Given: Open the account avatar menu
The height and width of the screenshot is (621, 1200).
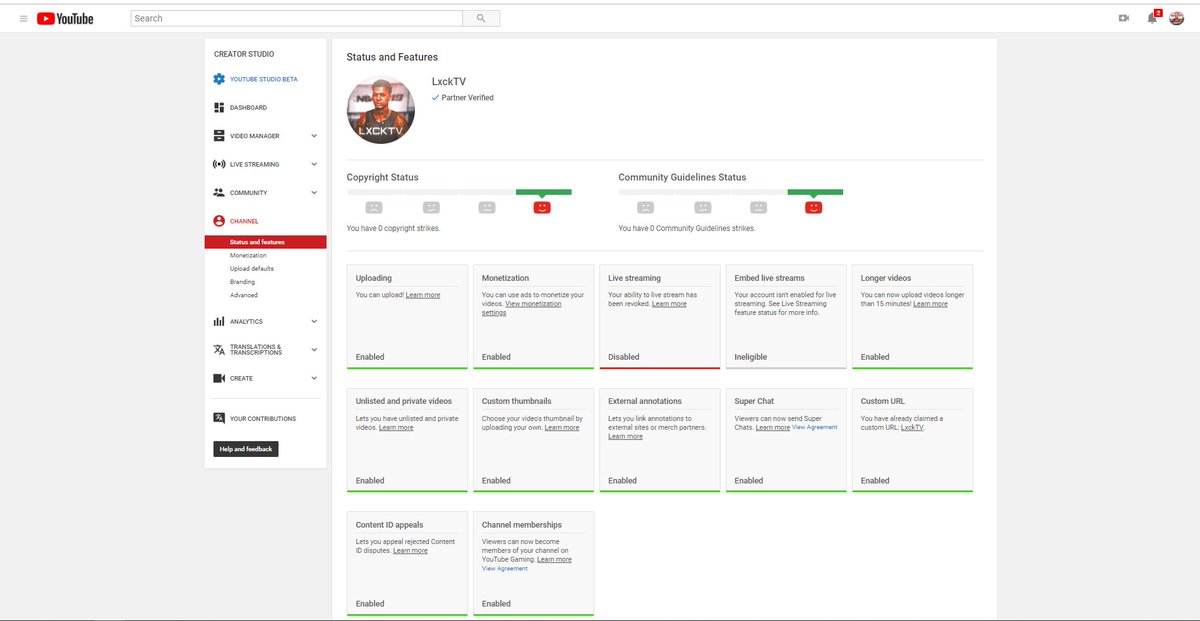Looking at the screenshot, I should click(1177, 18).
